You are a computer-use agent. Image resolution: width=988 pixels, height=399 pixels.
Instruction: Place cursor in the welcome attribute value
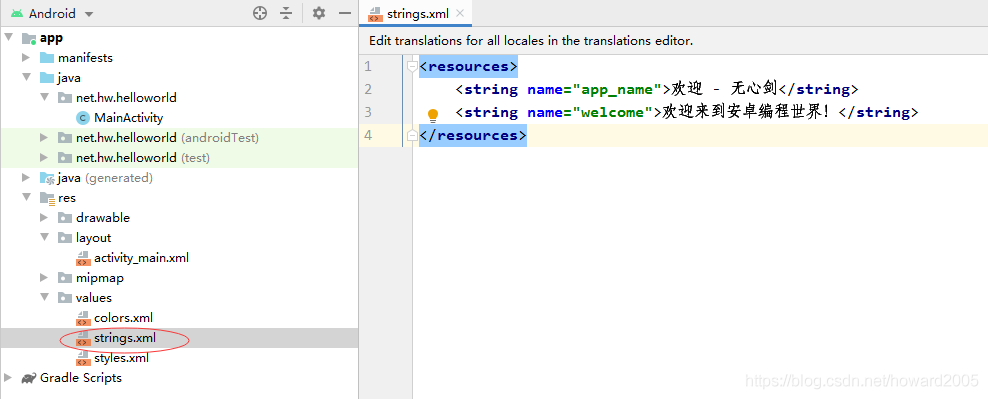click(x=612, y=113)
